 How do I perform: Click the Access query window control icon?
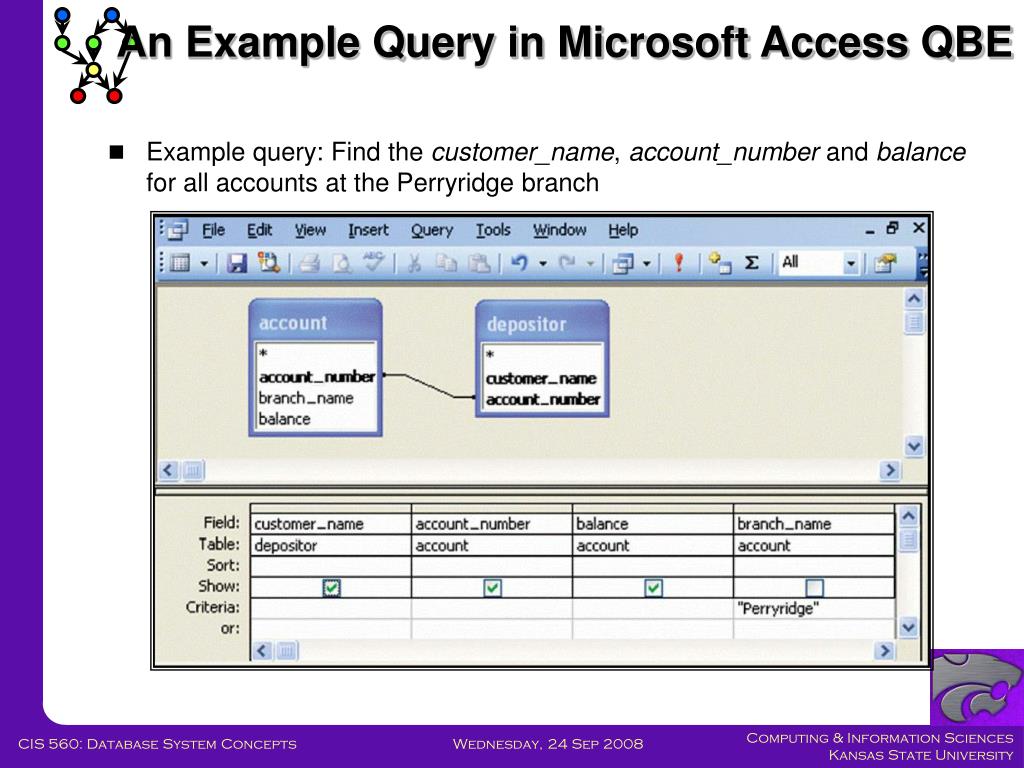[x=176, y=230]
